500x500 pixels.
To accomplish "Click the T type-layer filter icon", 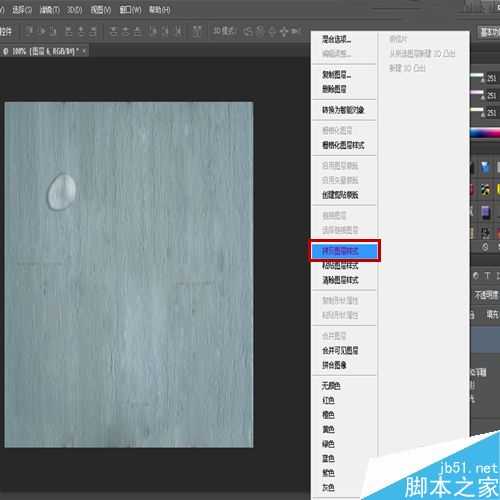I will pos(488,276).
